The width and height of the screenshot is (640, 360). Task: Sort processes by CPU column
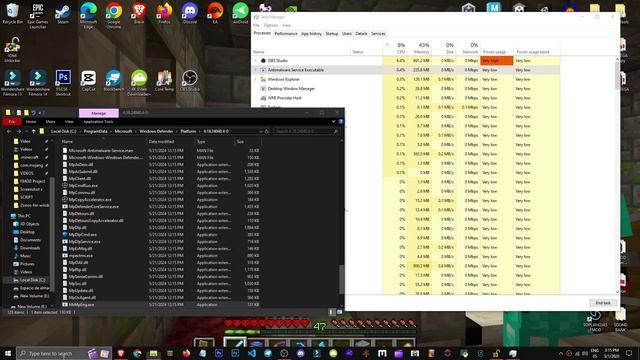click(x=395, y=48)
